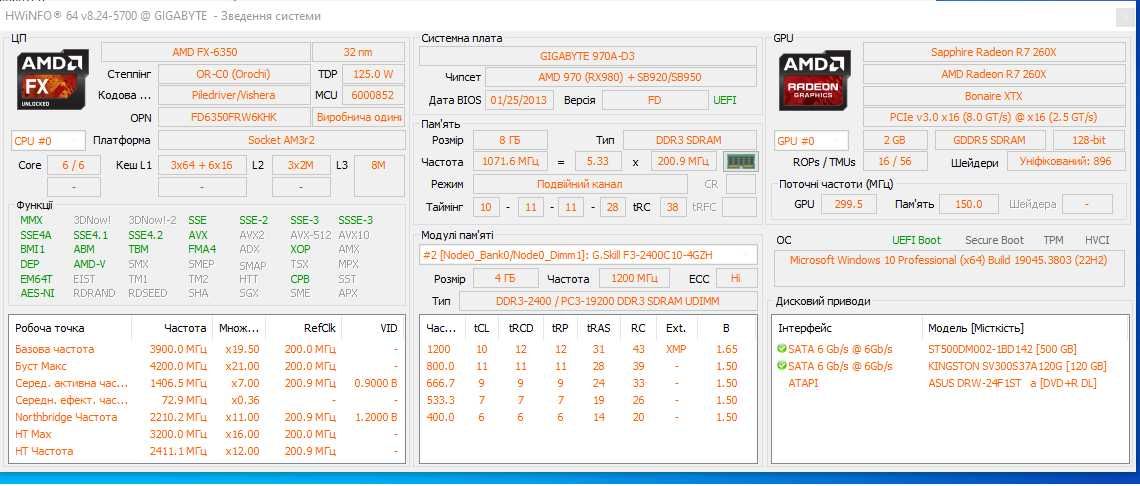Open the CPU #0 selector dropdown
Image resolution: width=1140 pixels, height=486 pixels.
(47, 140)
